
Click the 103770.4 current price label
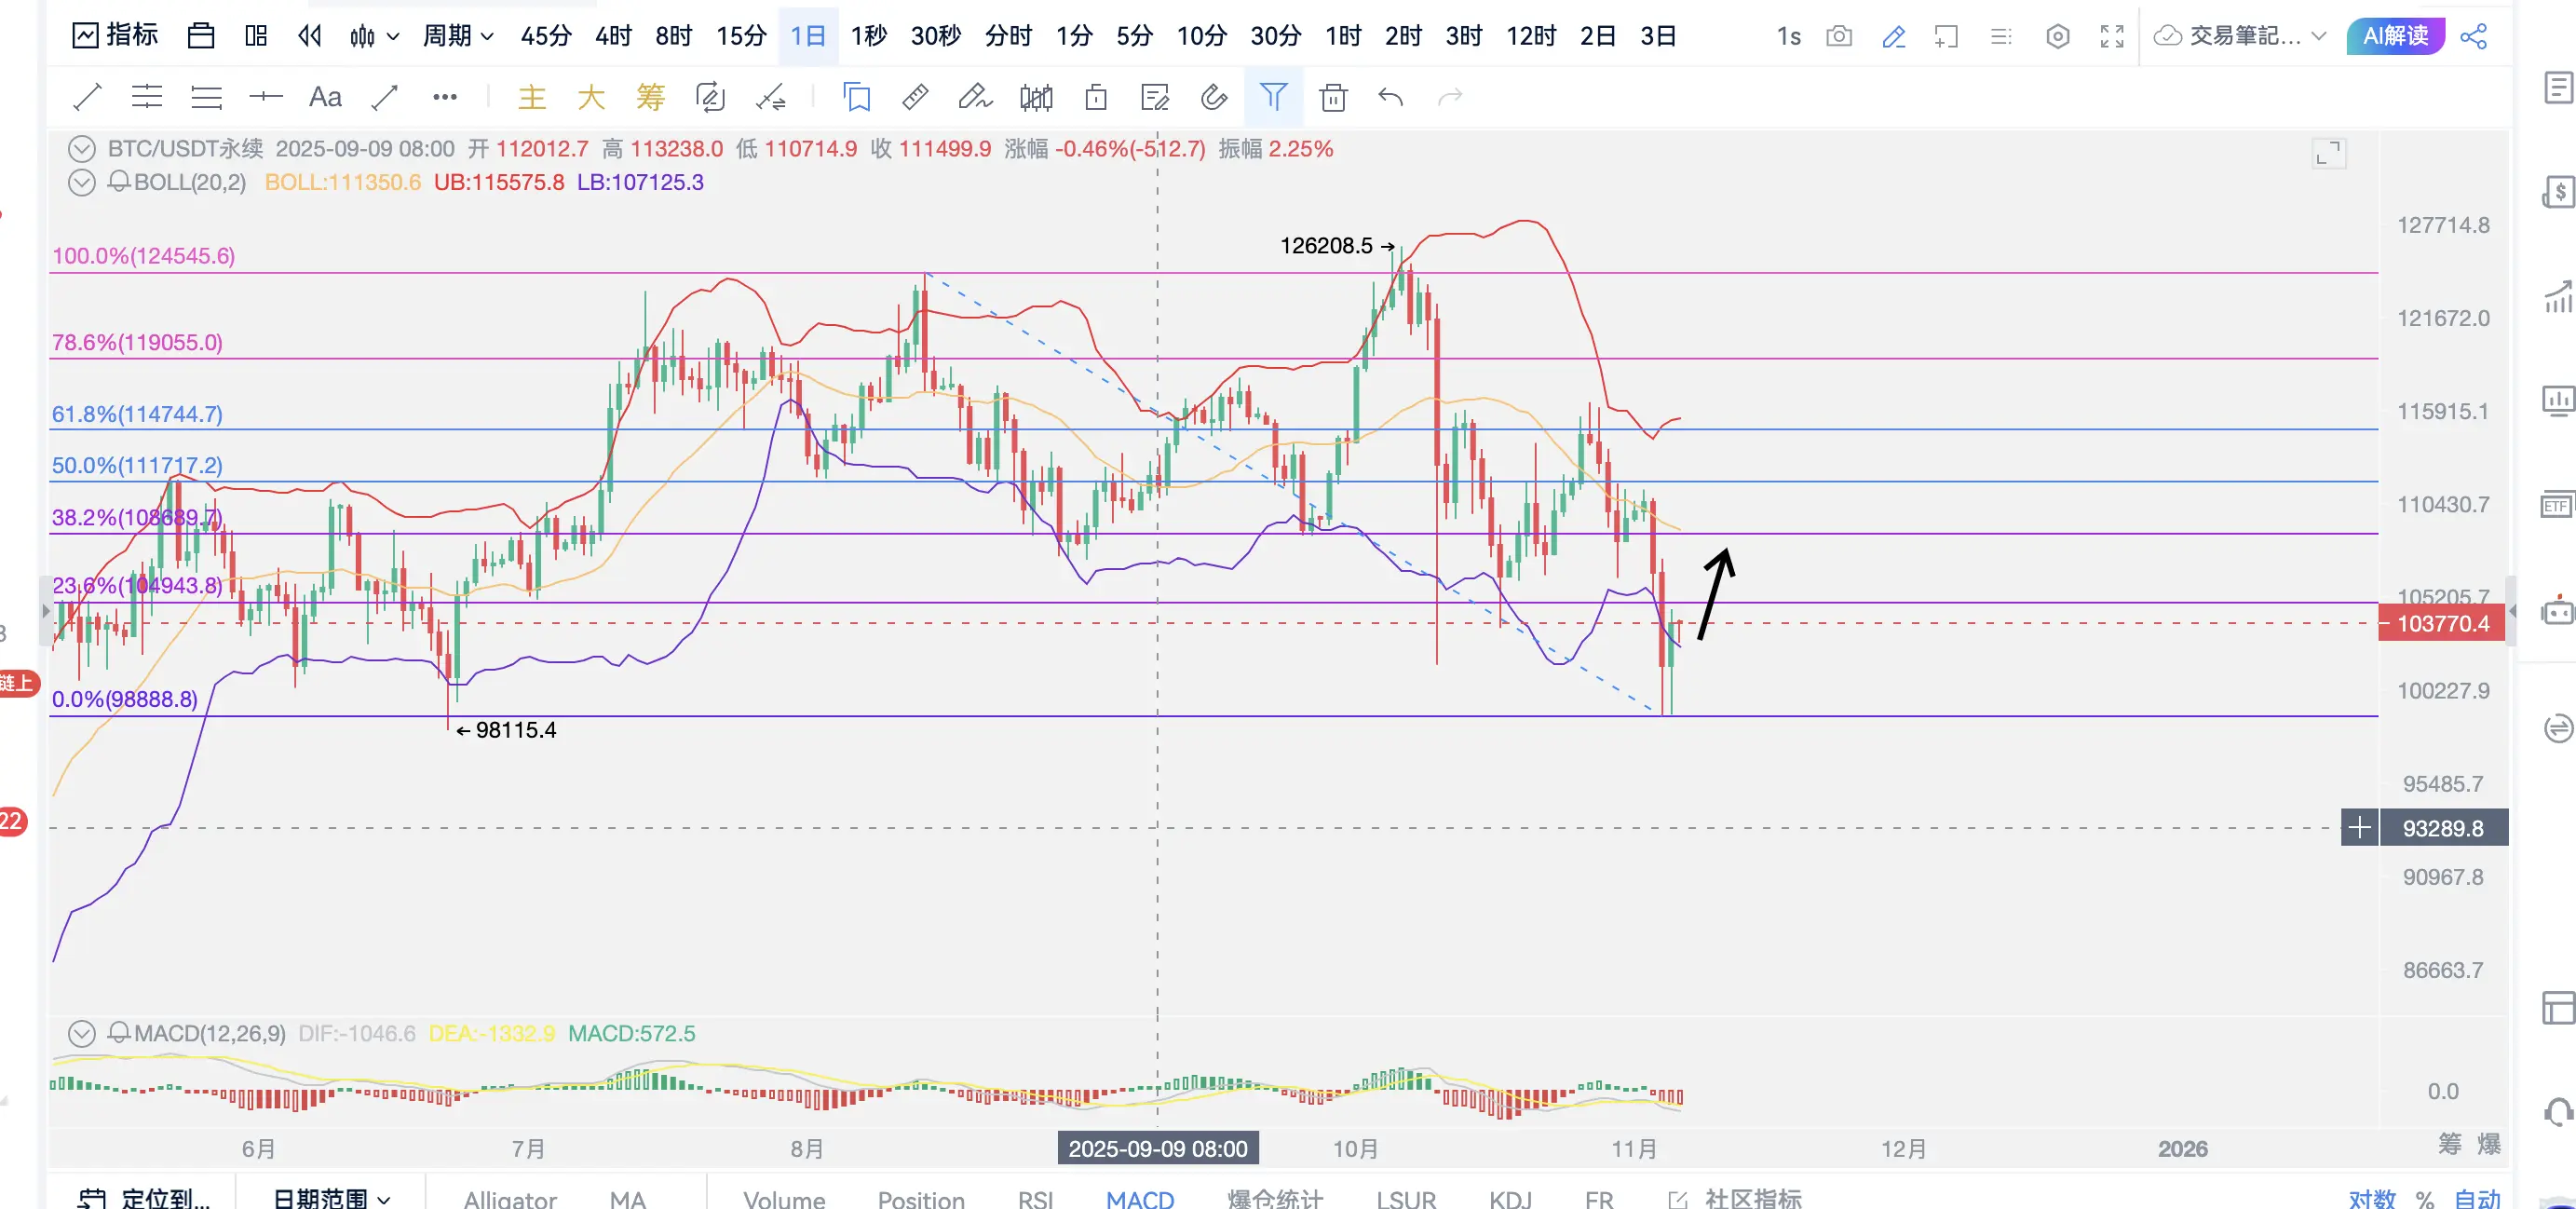(2442, 624)
